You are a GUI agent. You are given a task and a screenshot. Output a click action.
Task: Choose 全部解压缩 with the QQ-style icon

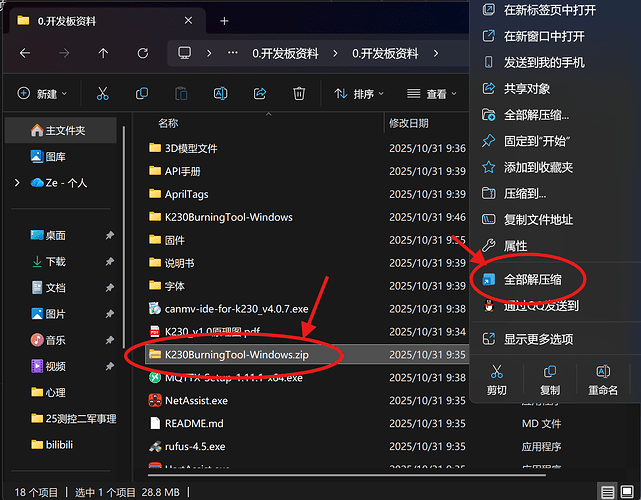tap(531, 279)
